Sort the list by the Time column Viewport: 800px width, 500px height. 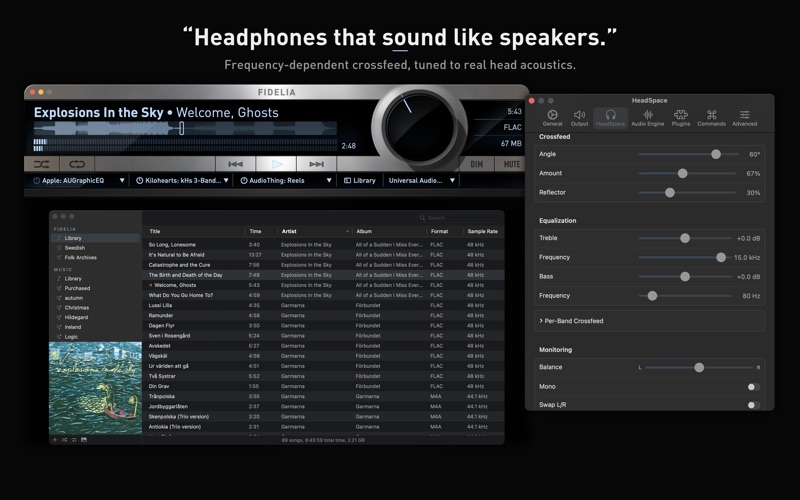tap(261, 232)
